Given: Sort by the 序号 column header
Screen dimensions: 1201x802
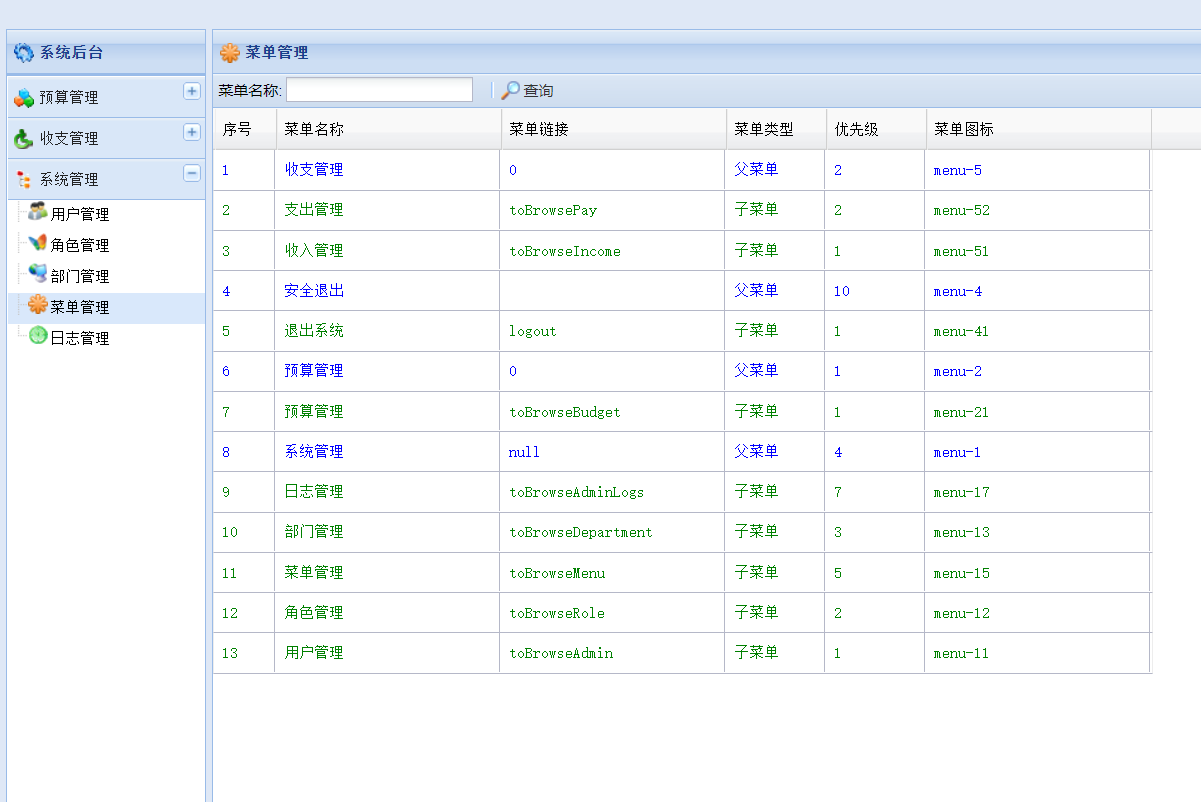Looking at the screenshot, I should pyautogui.click(x=245, y=129).
